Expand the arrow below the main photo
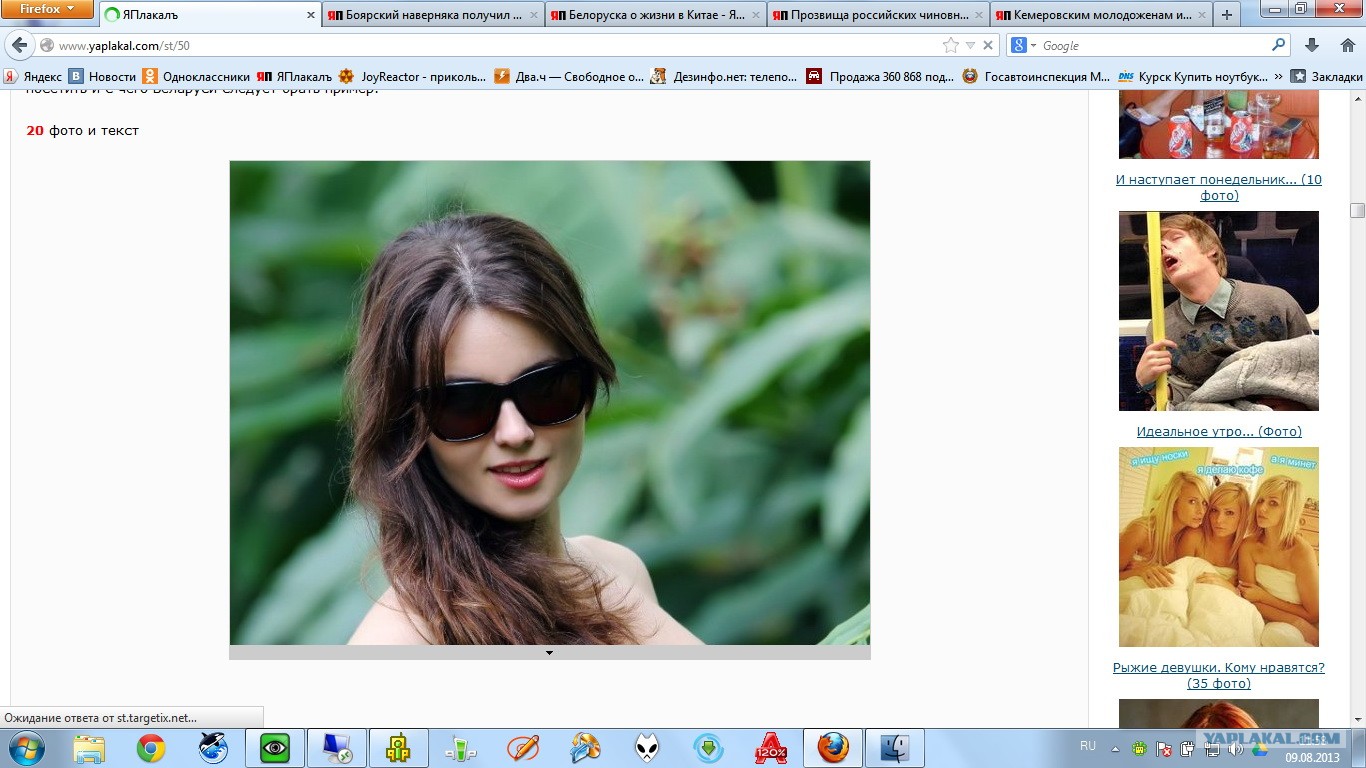This screenshot has width=1366, height=768. (x=549, y=653)
